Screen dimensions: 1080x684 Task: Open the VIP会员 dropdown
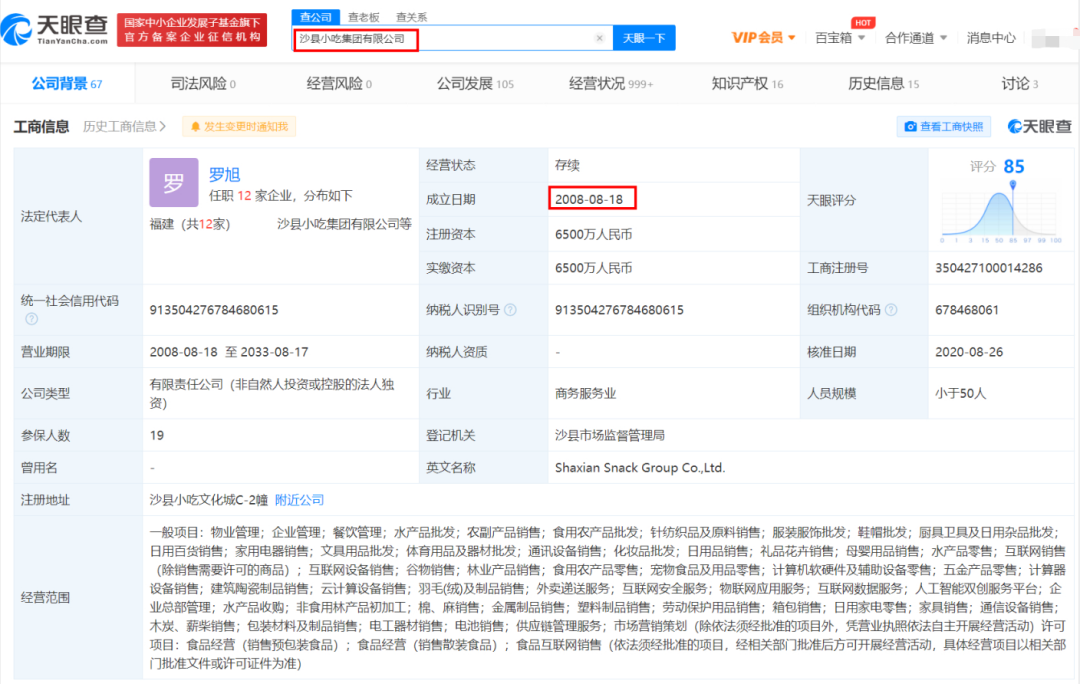pyautogui.click(x=764, y=38)
